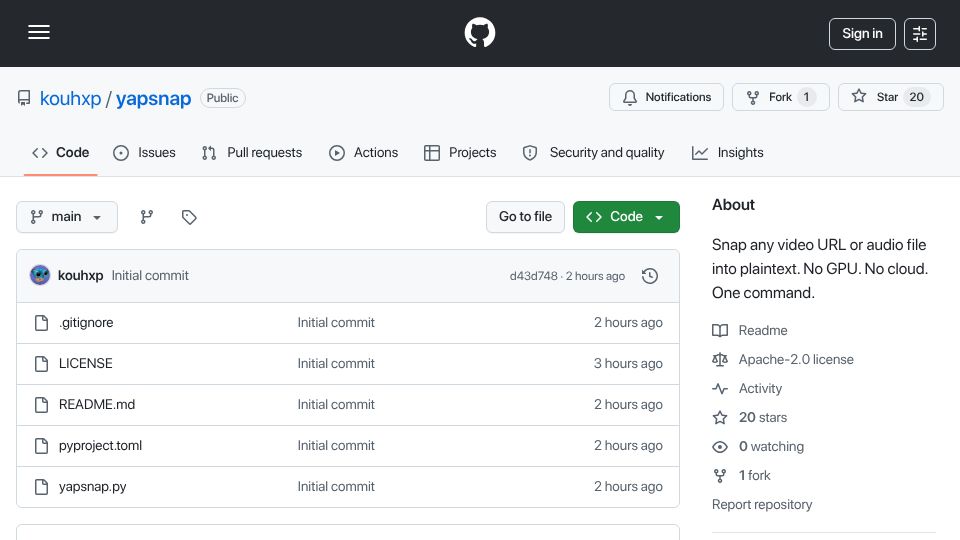Open Initial commit message in .gitignore row
Screen dimensions: 960x540
[x=336, y=323]
